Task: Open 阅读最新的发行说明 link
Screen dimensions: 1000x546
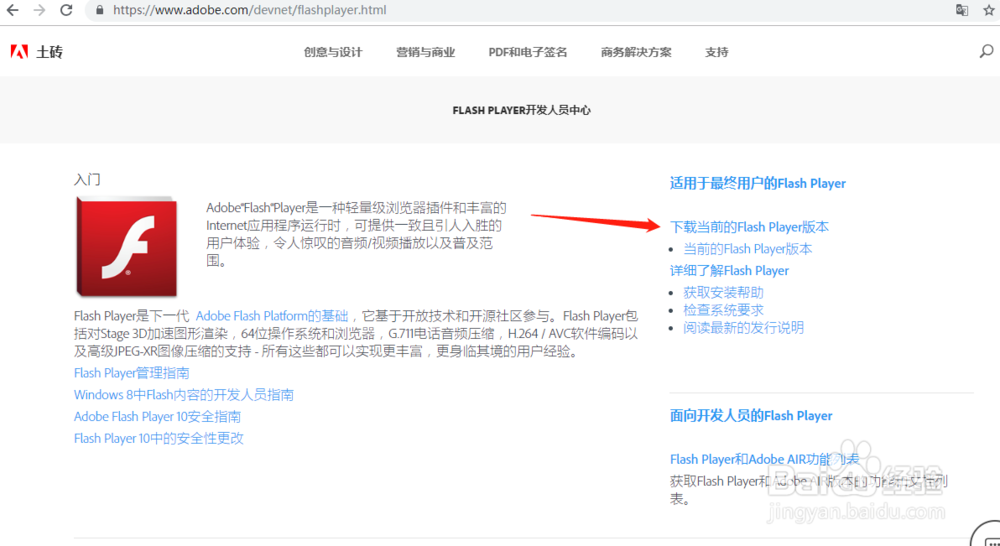Action: pos(744,328)
